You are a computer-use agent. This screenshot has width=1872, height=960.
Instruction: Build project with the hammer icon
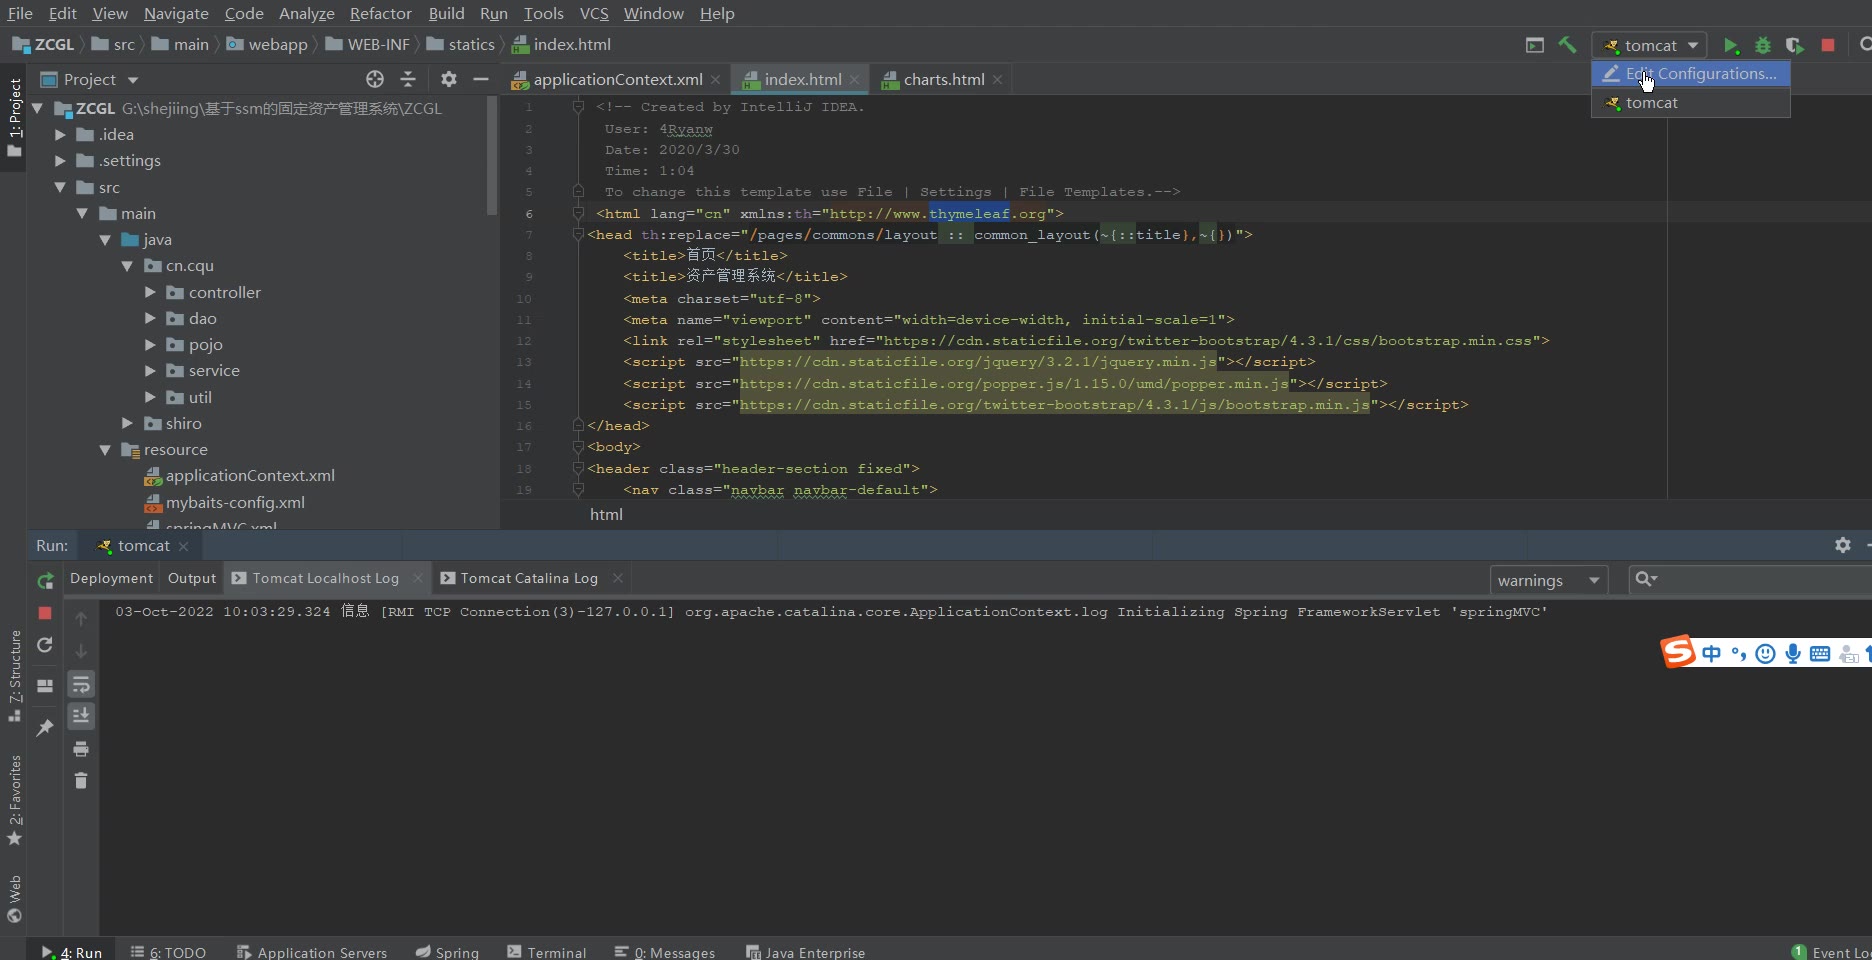click(1567, 45)
